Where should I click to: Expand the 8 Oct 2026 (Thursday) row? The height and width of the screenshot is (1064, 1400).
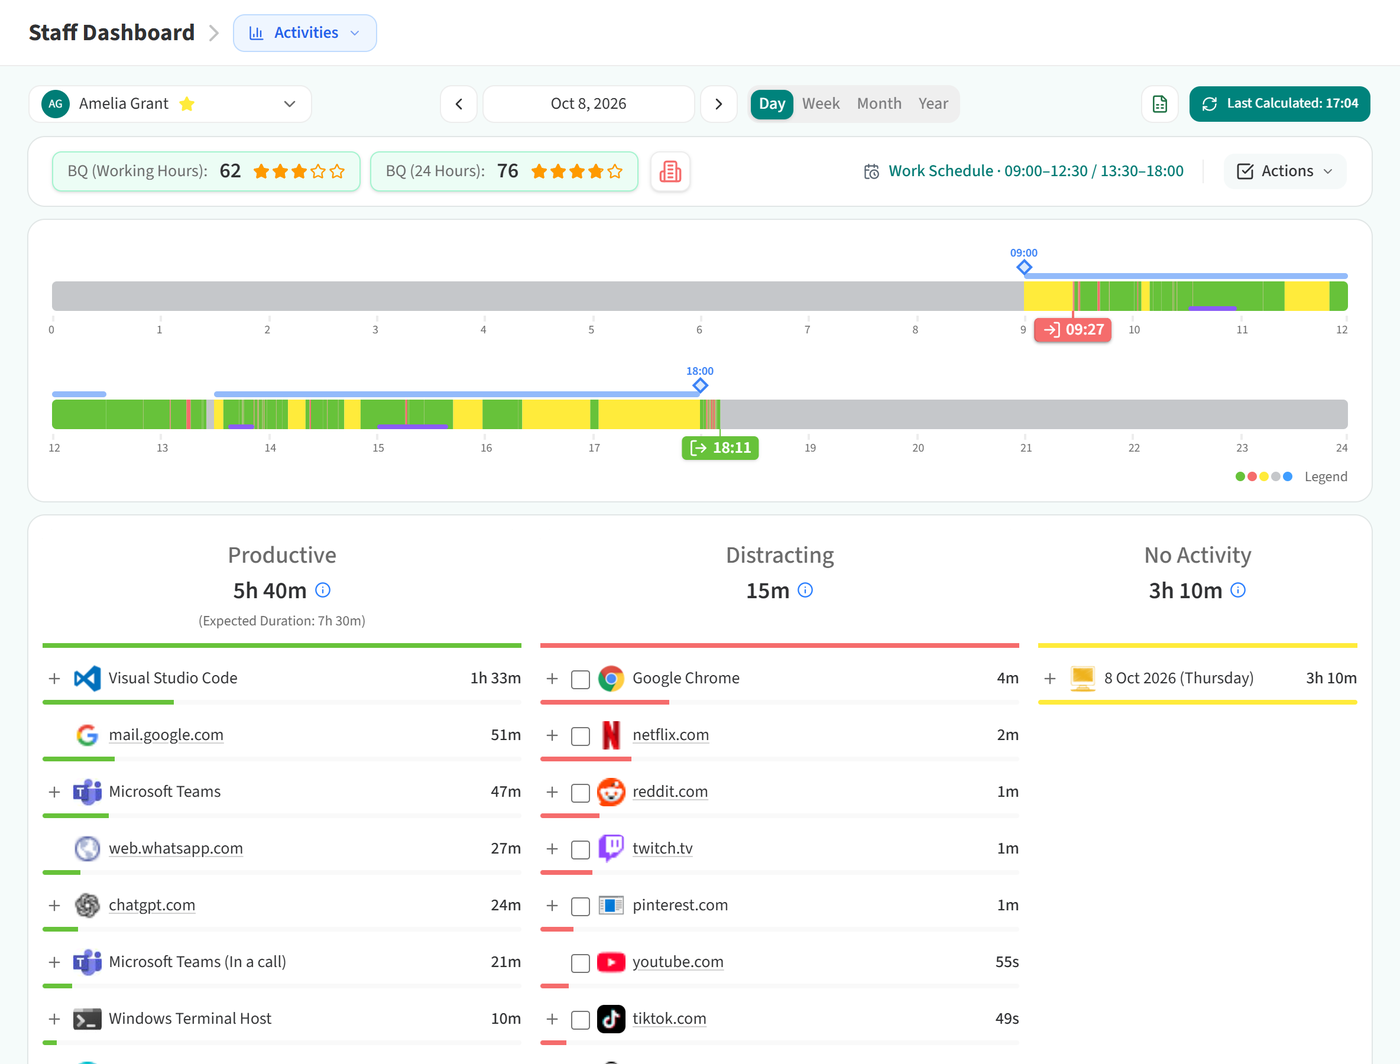coord(1050,679)
